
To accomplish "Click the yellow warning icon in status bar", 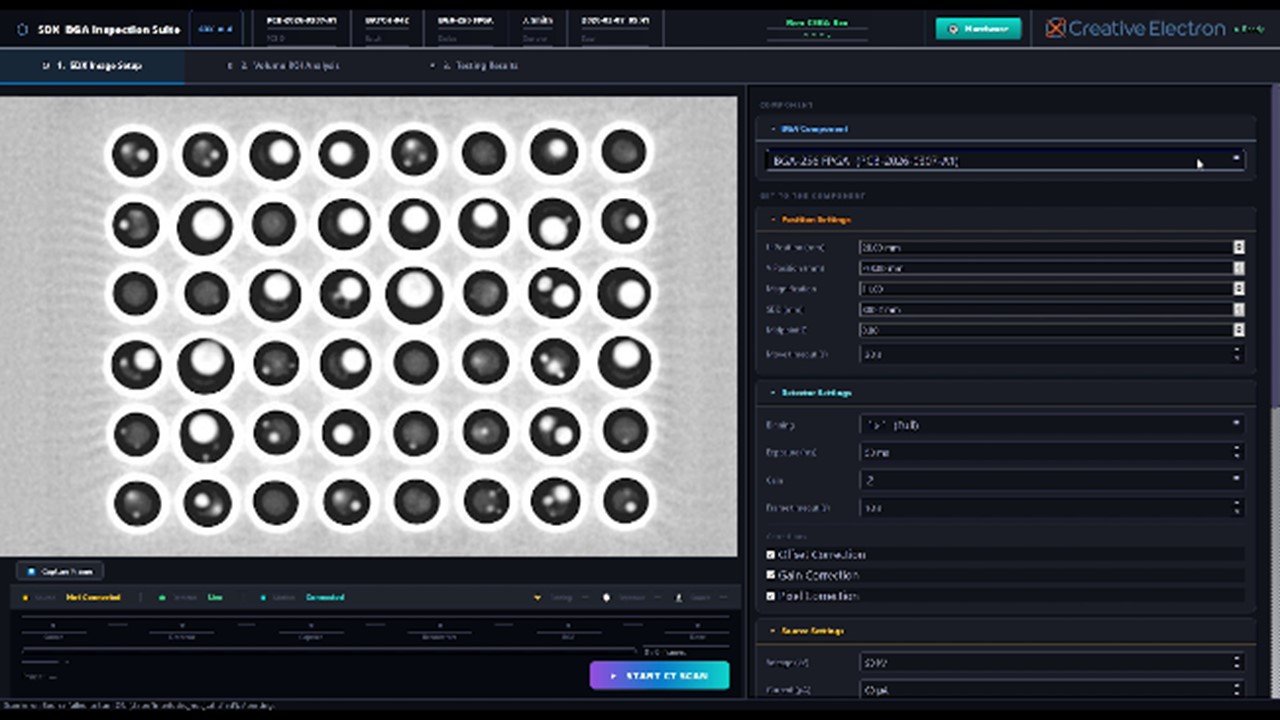I will tap(537, 598).
